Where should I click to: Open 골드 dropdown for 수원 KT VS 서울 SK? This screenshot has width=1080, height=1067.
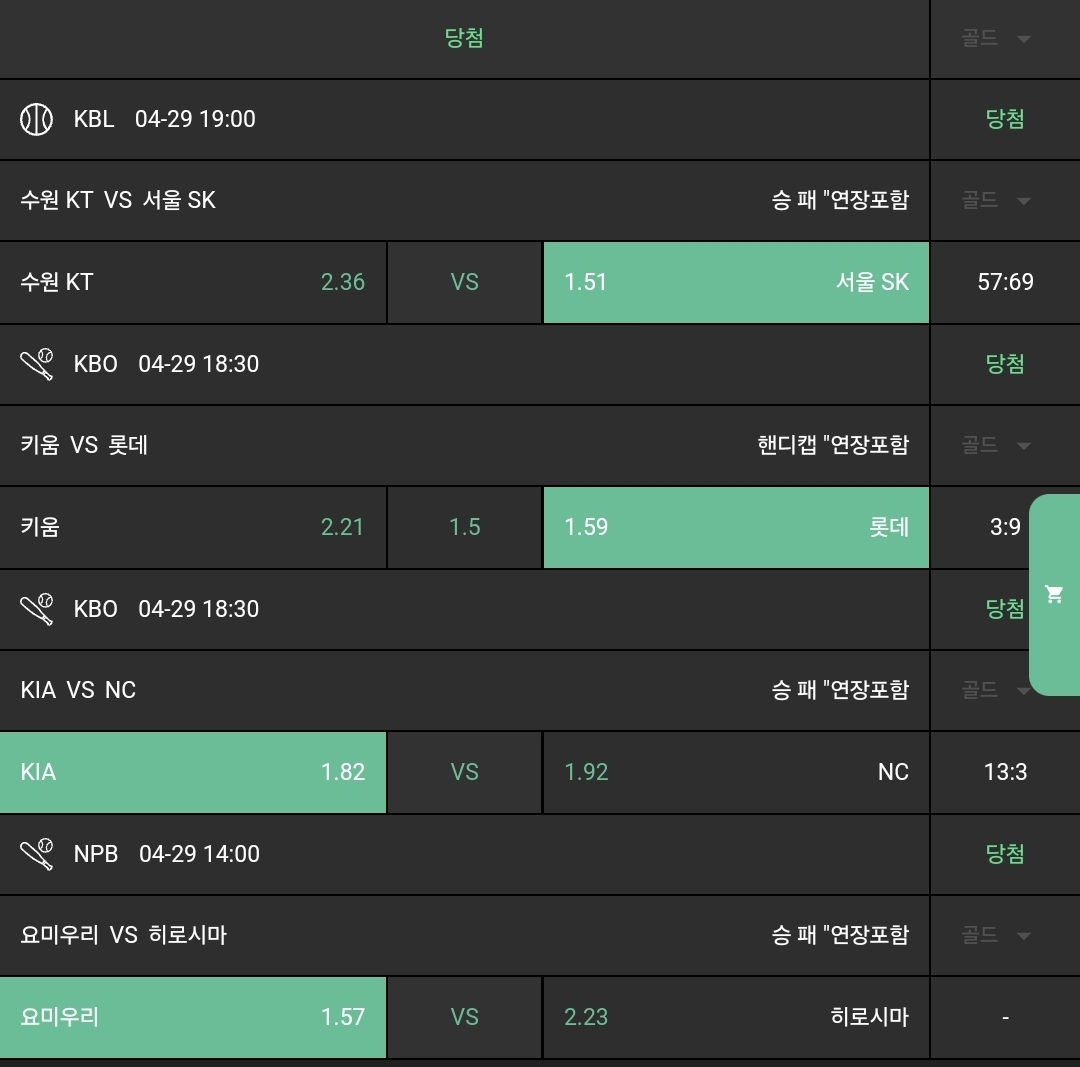(996, 200)
